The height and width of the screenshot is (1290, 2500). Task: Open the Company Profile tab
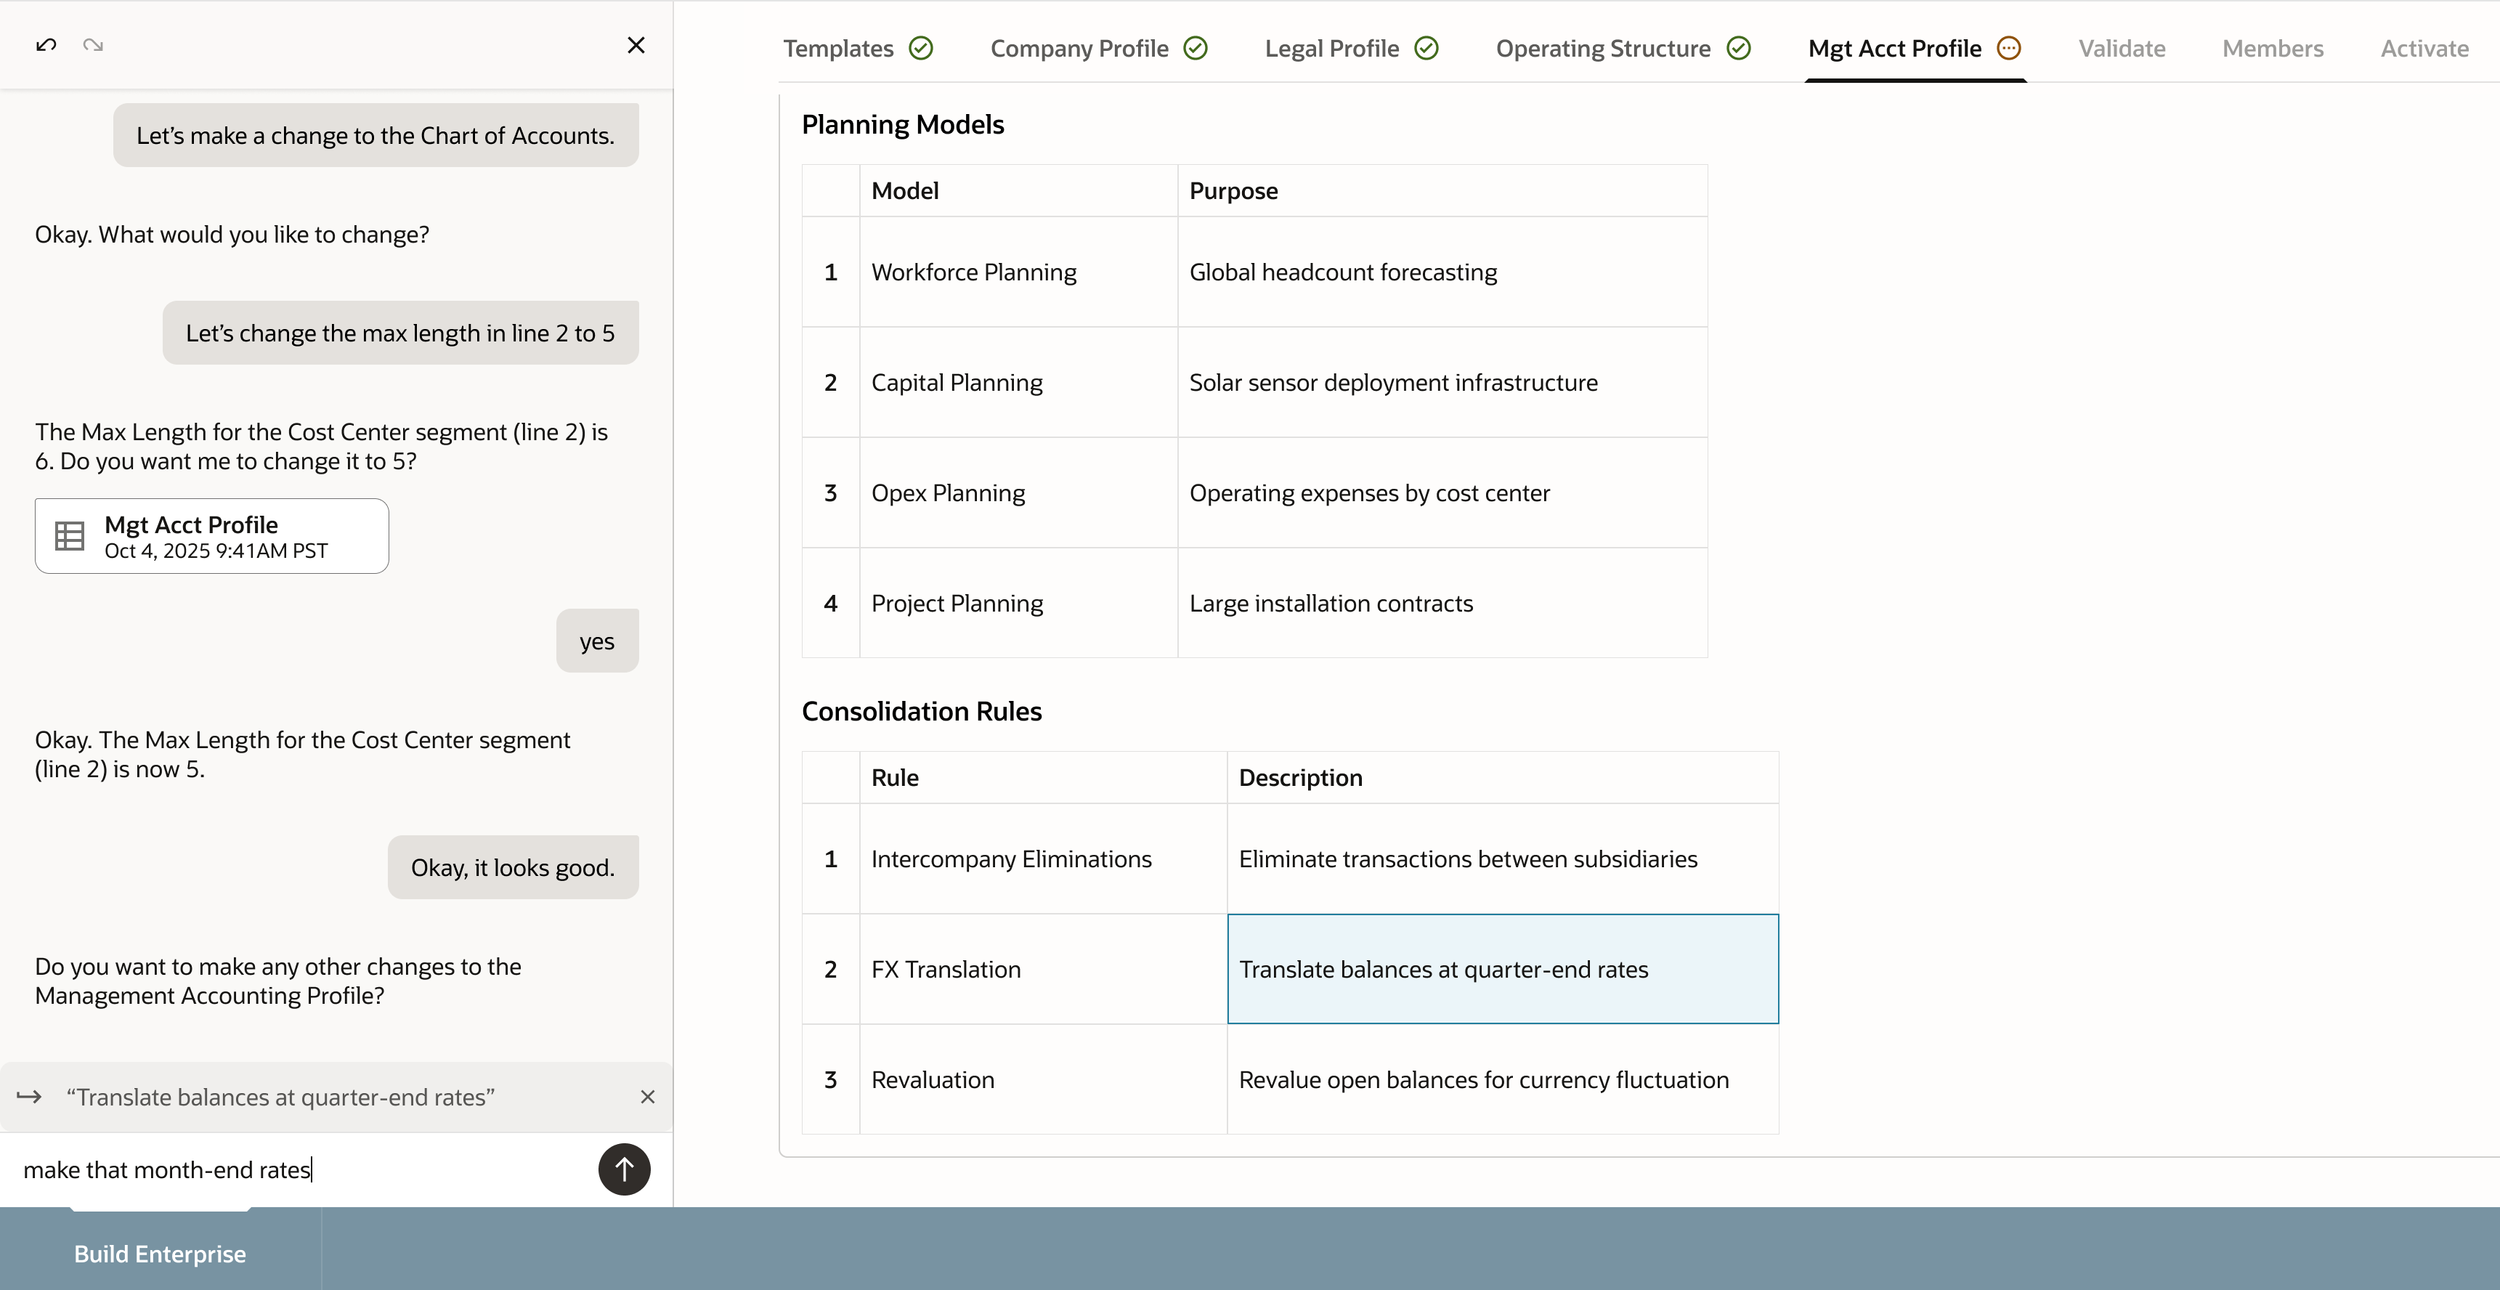pos(1078,47)
